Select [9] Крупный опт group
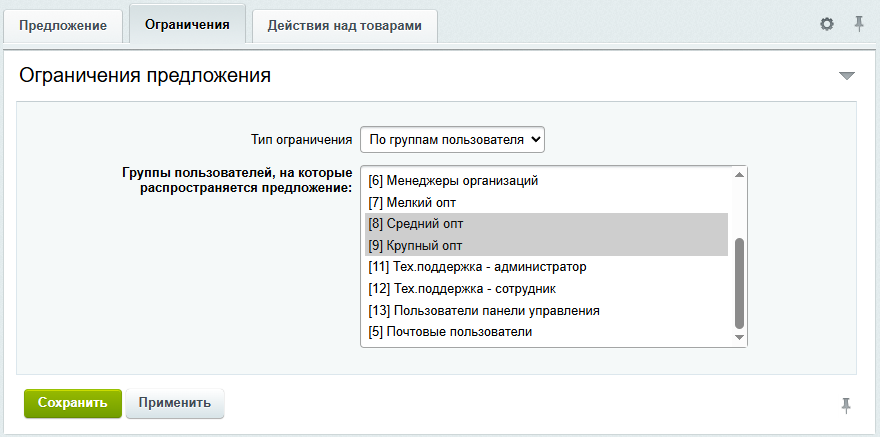Screen dimensions: 880x437 (x=547, y=246)
